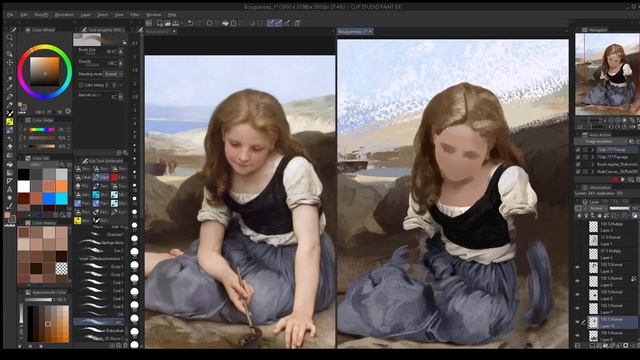Click Undo in the command bar
640x360 pixels.
pyautogui.click(x=191, y=23)
